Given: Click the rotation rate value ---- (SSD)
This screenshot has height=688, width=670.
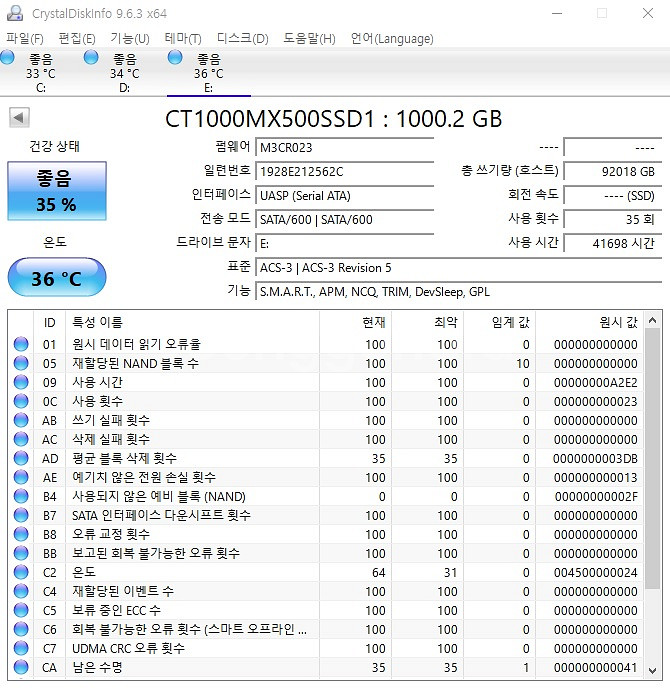Looking at the screenshot, I should pyautogui.click(x=613, y=196).
